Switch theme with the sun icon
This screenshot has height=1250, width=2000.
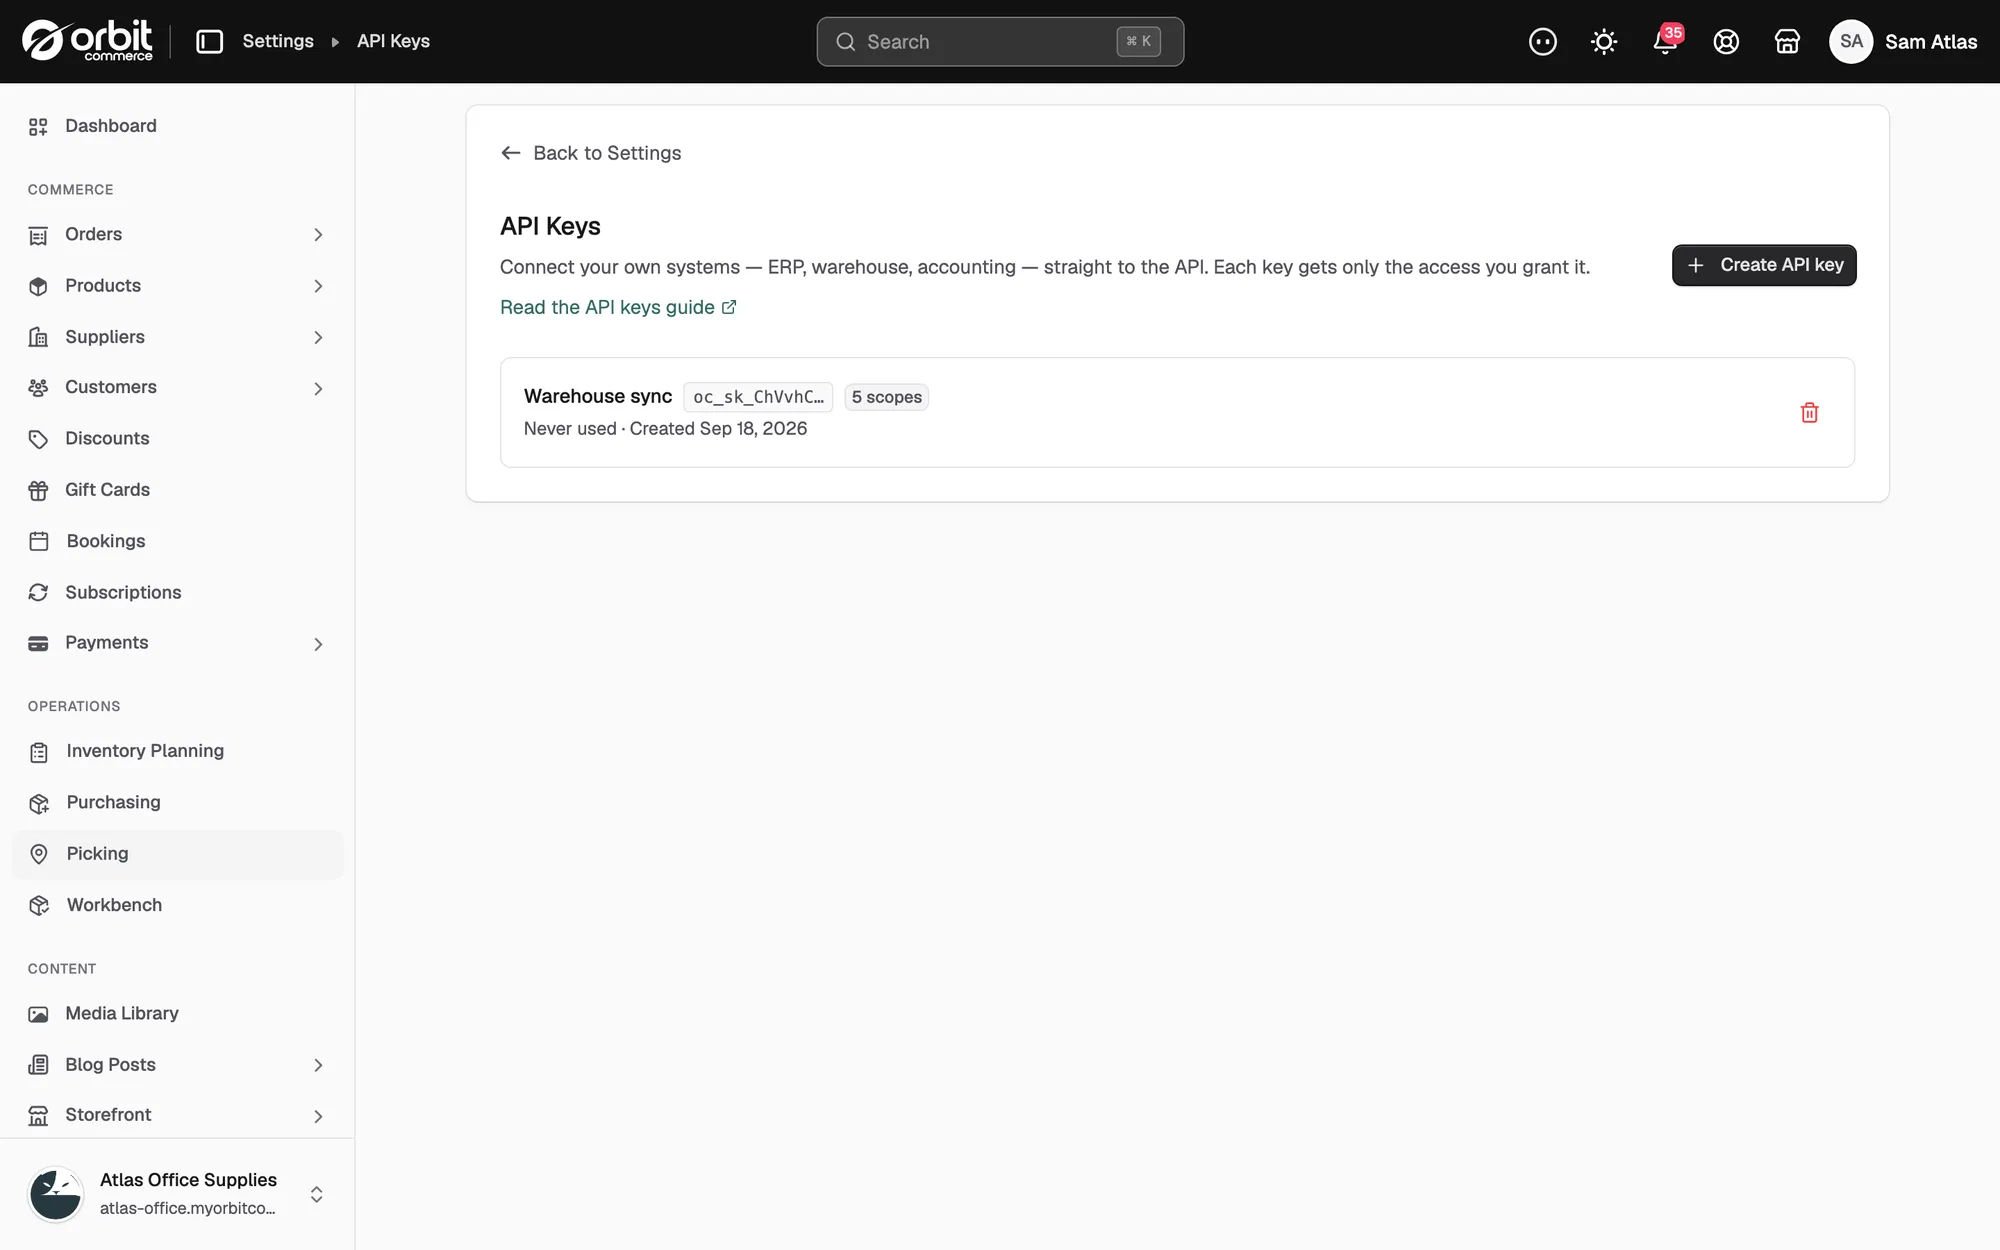pyautogui.click(x=1604, y=41)
